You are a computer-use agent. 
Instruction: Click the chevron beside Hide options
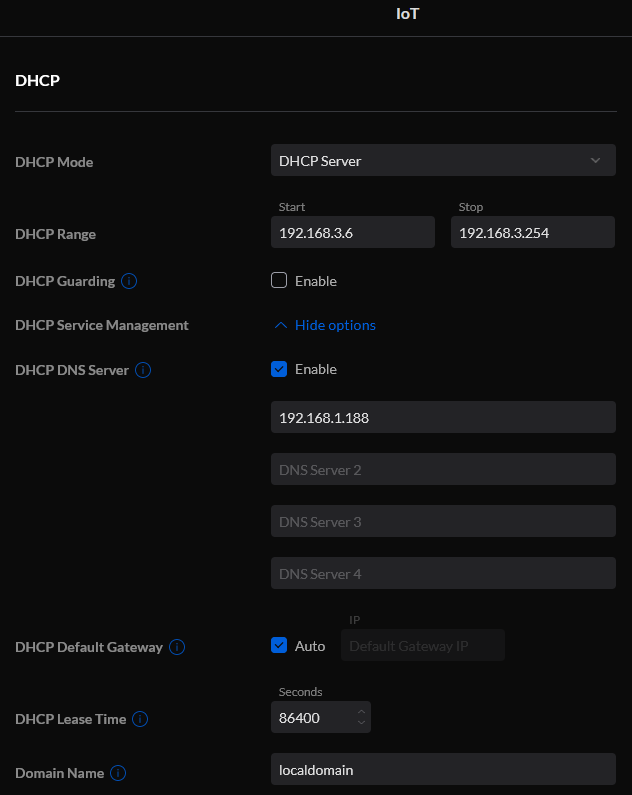pos(281,326)
